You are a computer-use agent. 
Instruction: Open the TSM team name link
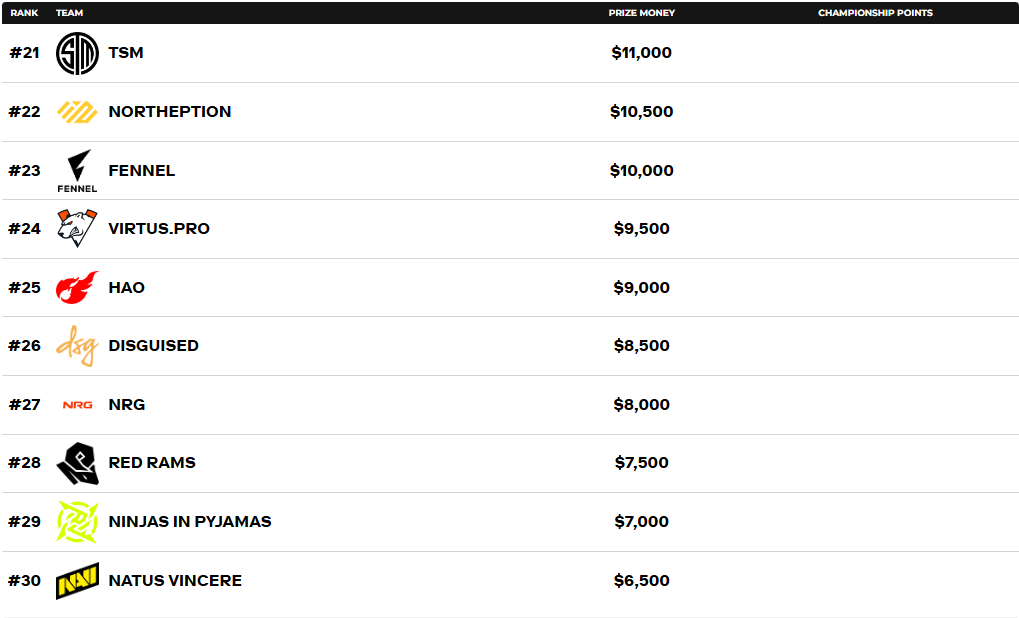(126, 53)
